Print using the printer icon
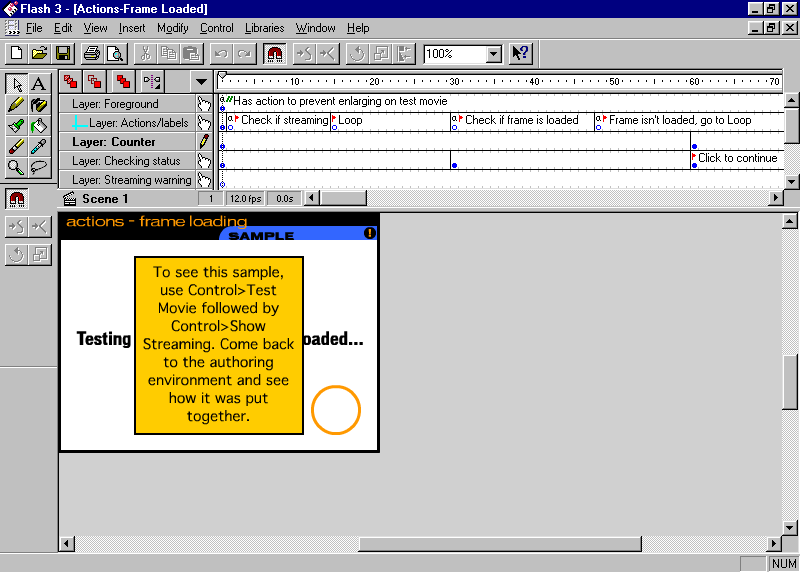 click(92, 54)
